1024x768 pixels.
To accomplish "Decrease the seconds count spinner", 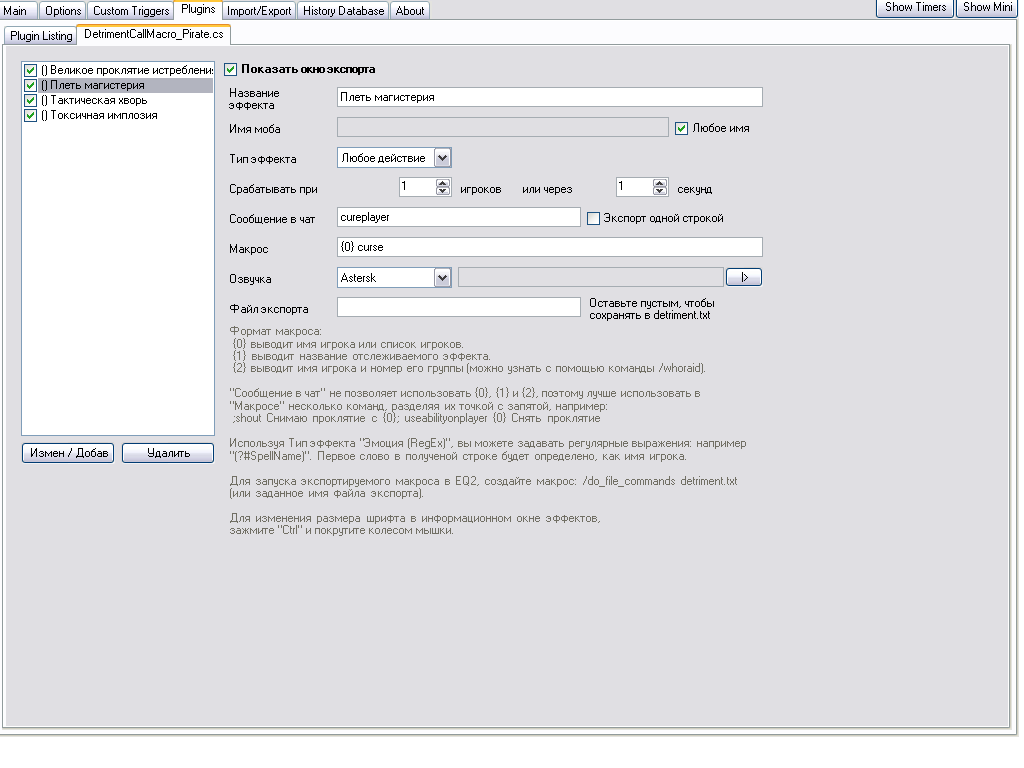I will coord(659,191).
